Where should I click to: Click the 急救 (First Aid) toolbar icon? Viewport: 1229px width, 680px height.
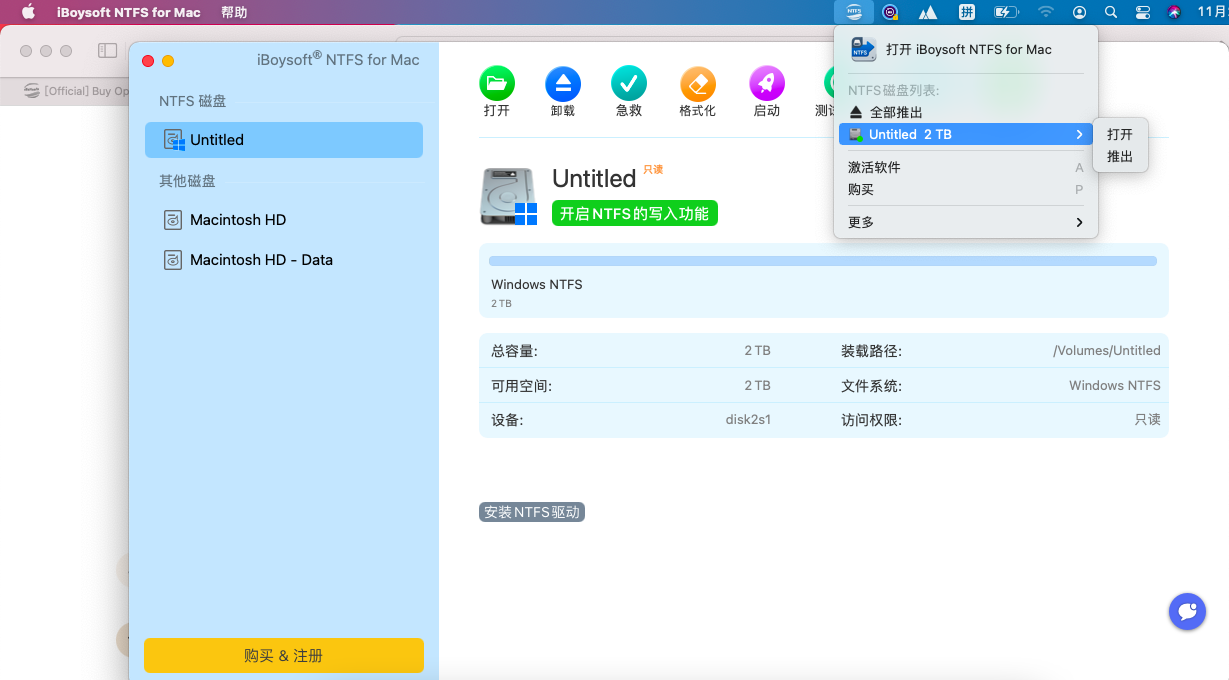click(x=629, y=84)
